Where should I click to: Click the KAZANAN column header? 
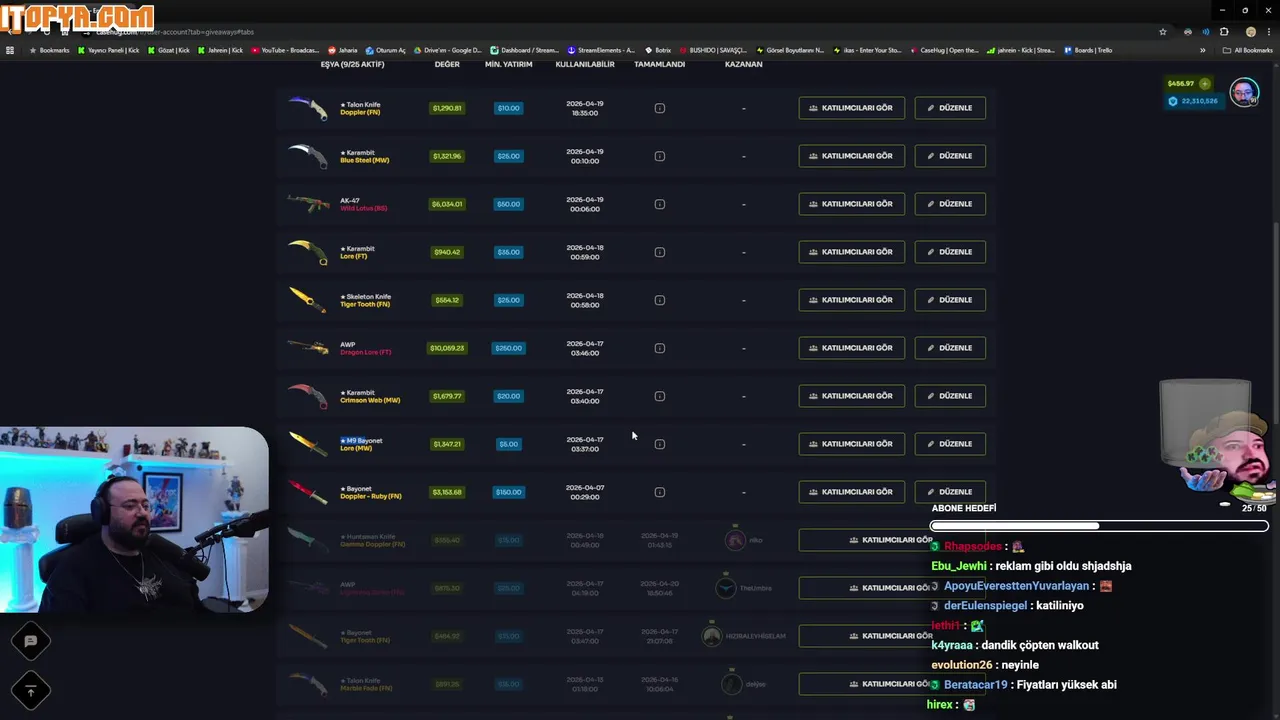[743, 64]
